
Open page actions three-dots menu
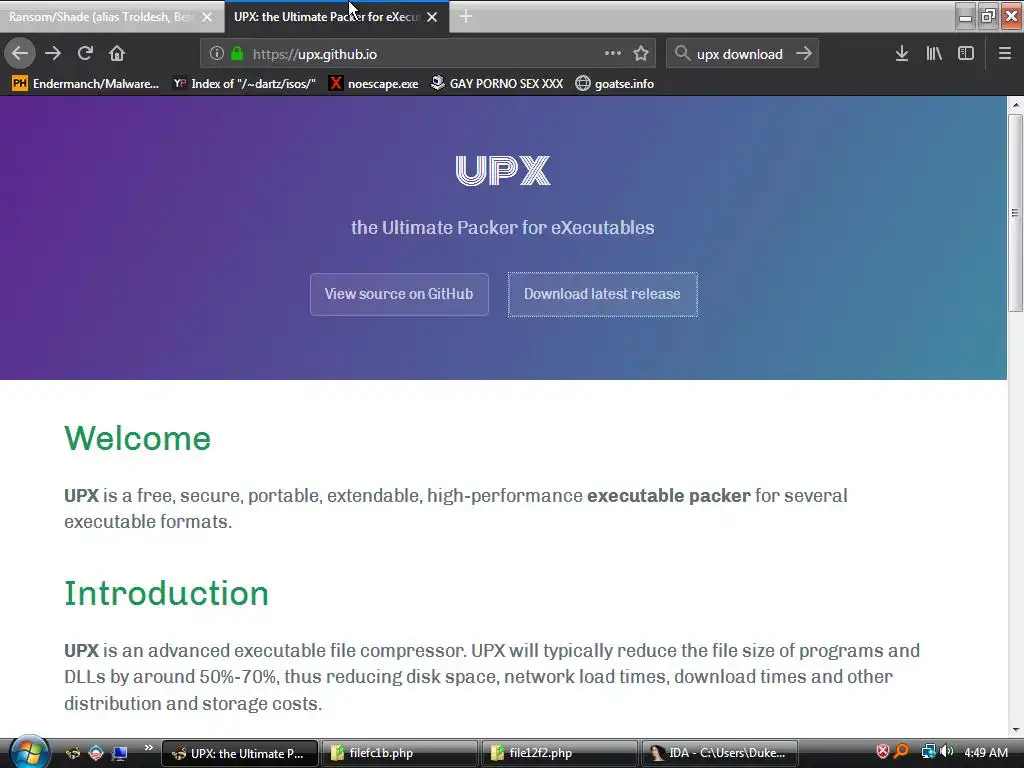coord(613,54)
